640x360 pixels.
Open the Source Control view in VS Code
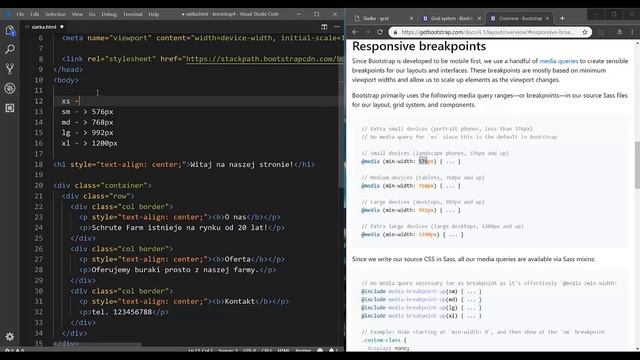tap(10, 69)
